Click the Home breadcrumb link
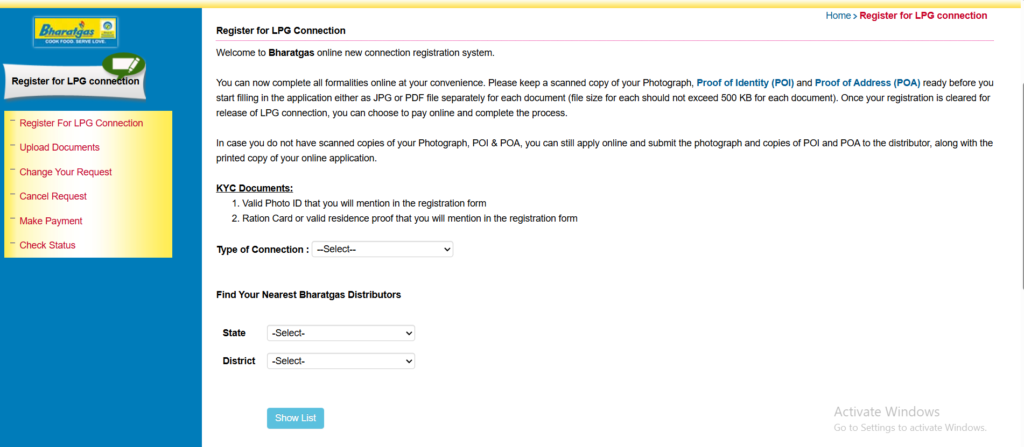1024x447 pixels. (838, 16)
